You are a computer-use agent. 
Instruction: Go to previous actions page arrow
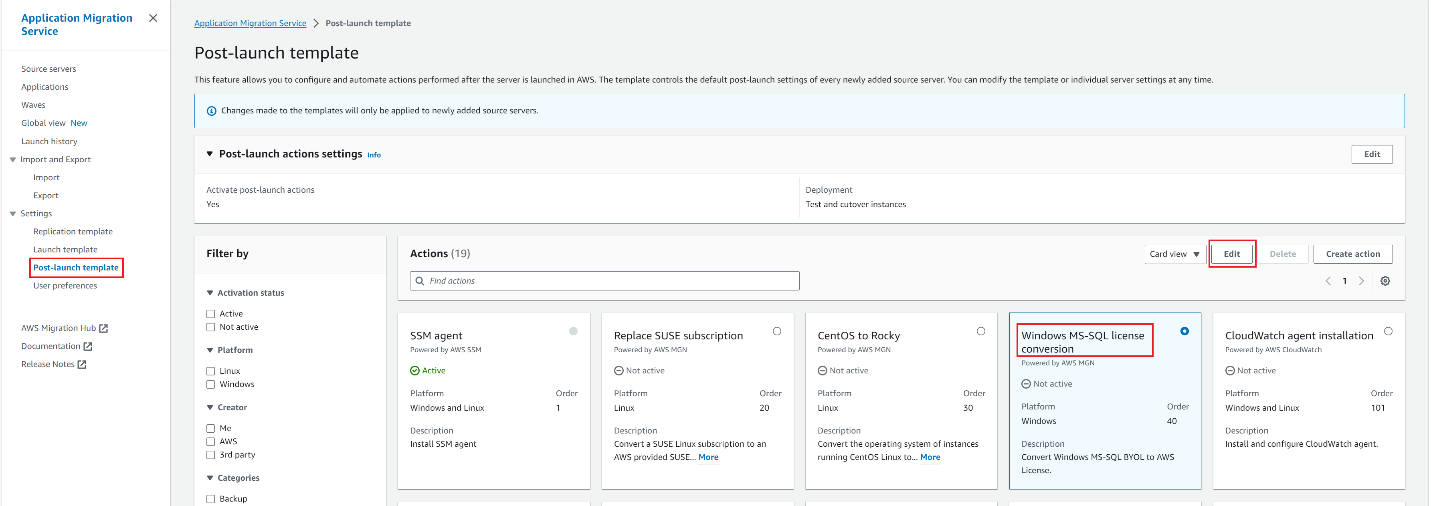click(1328, 281)
